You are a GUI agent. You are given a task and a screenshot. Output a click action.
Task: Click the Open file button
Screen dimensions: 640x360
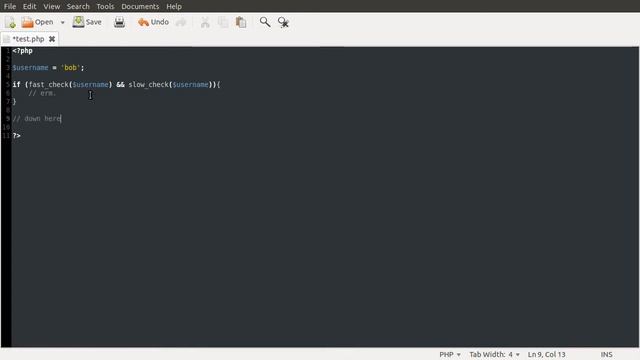pos(38,22)
